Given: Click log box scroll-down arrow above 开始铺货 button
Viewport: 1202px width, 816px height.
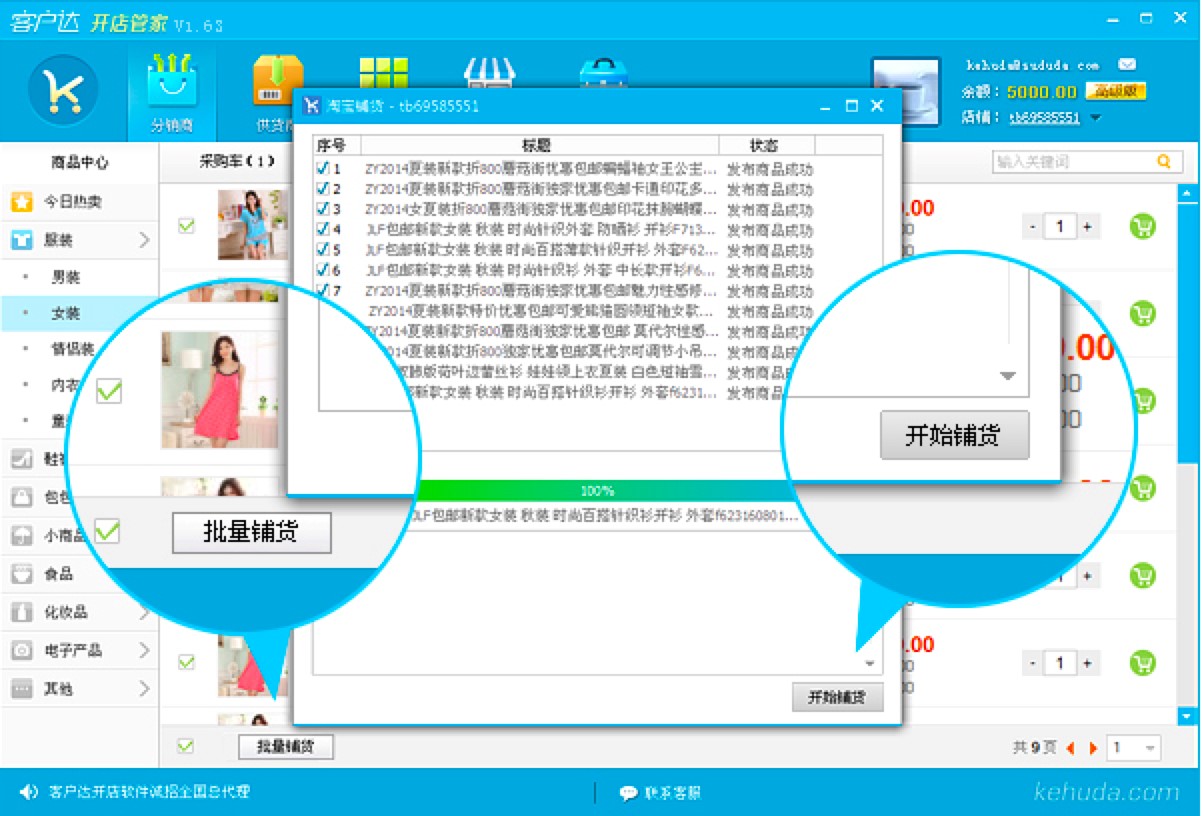Looking at the screenshot, I should pyautogui.click(x=869, y=664).
